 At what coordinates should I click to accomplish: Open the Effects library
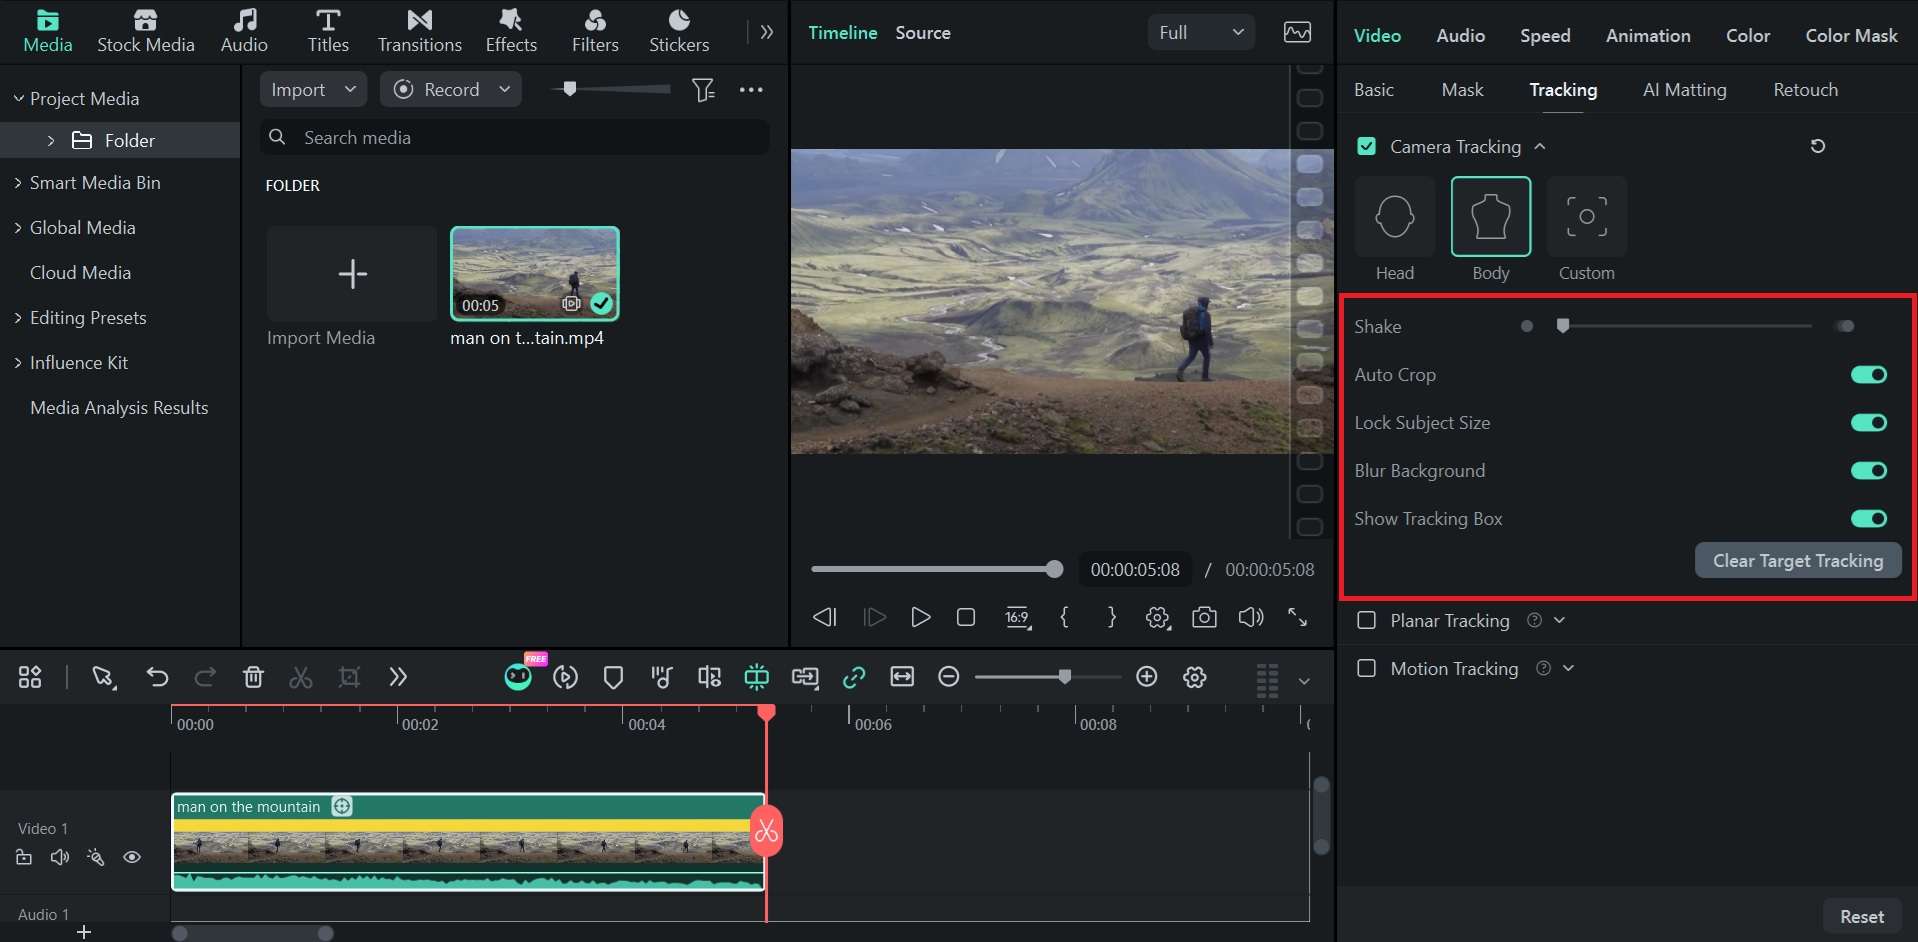point(511,31)
